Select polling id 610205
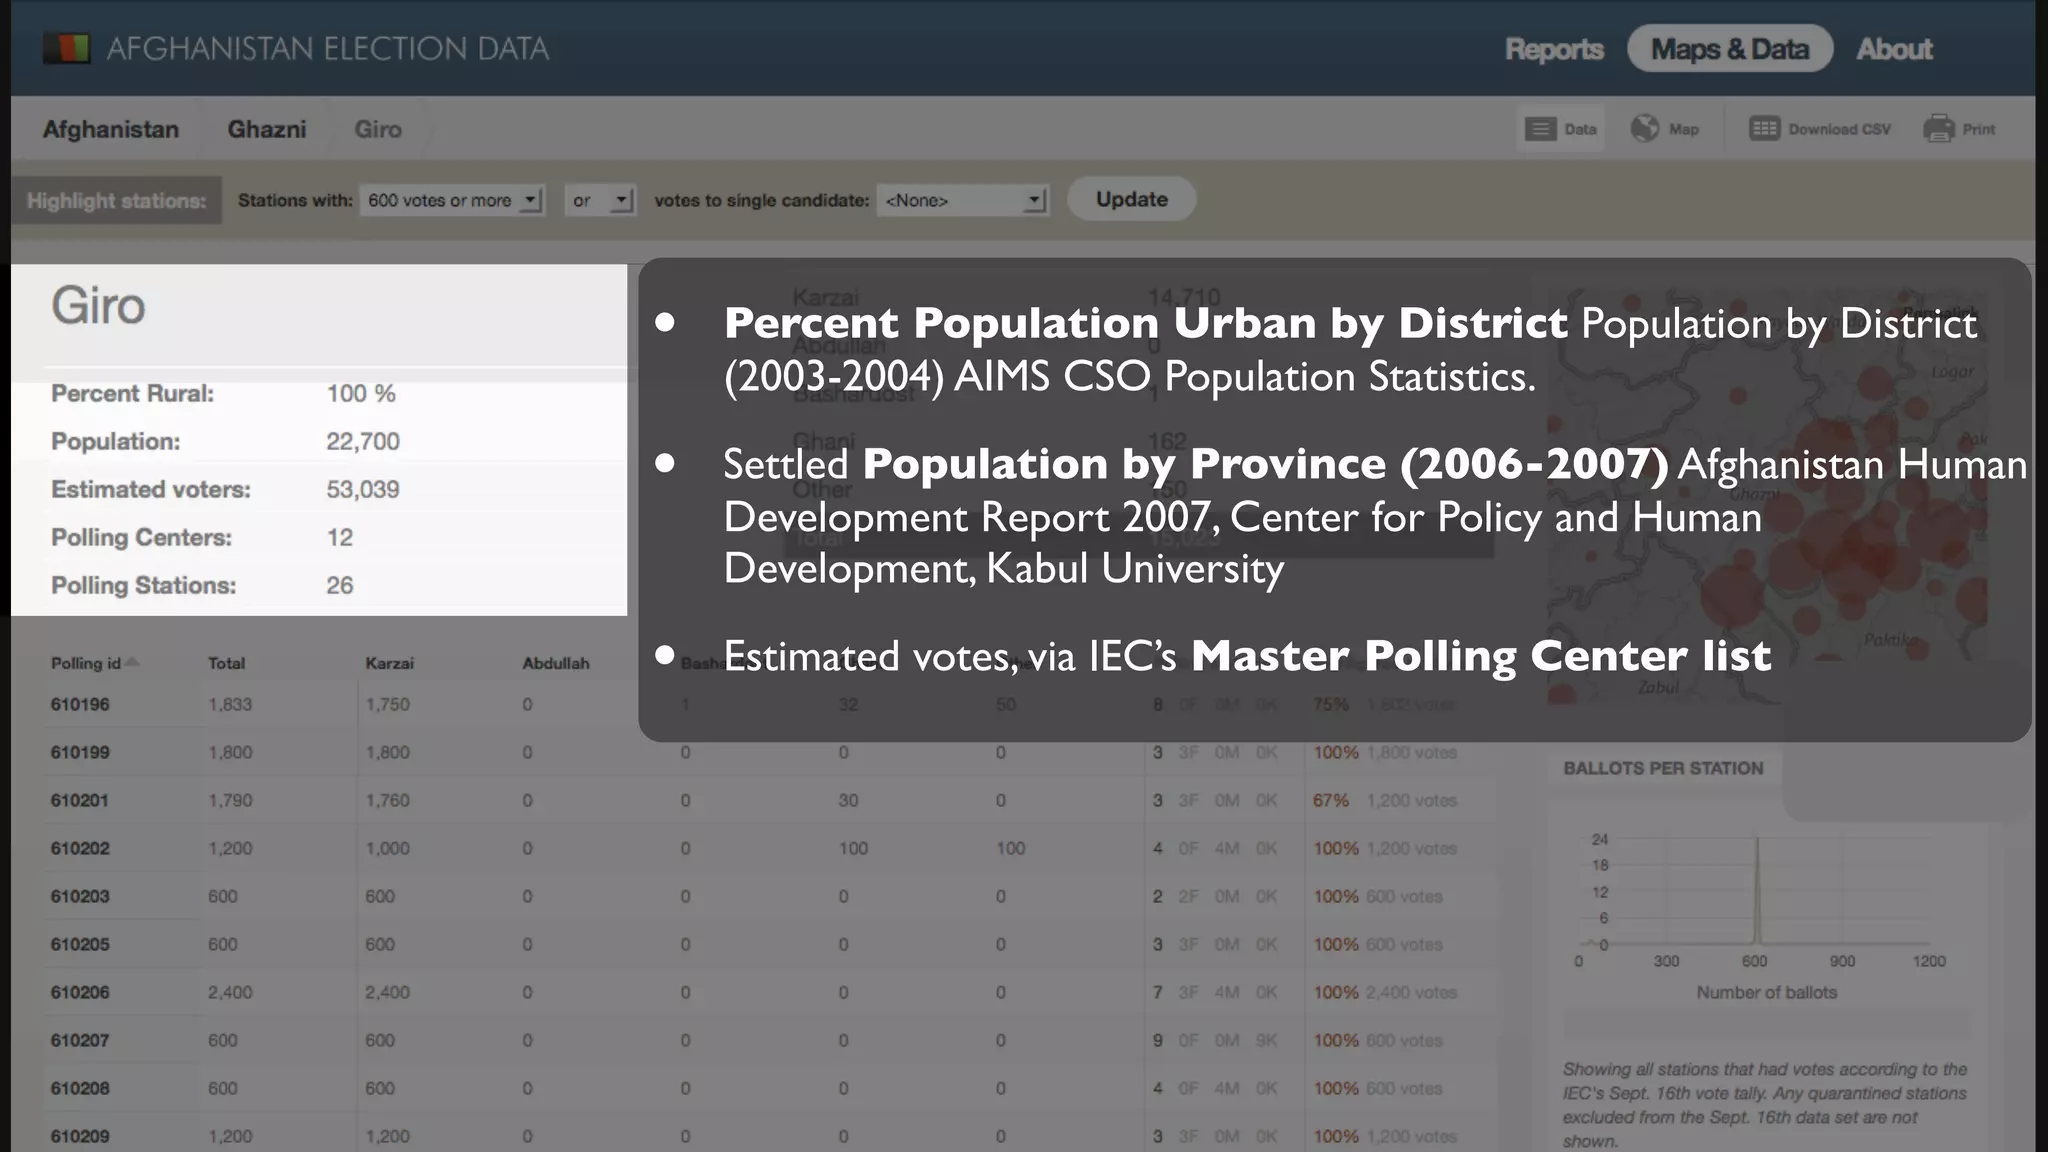The height and width of the screenshot is (1152, 2048). (80, 944)
